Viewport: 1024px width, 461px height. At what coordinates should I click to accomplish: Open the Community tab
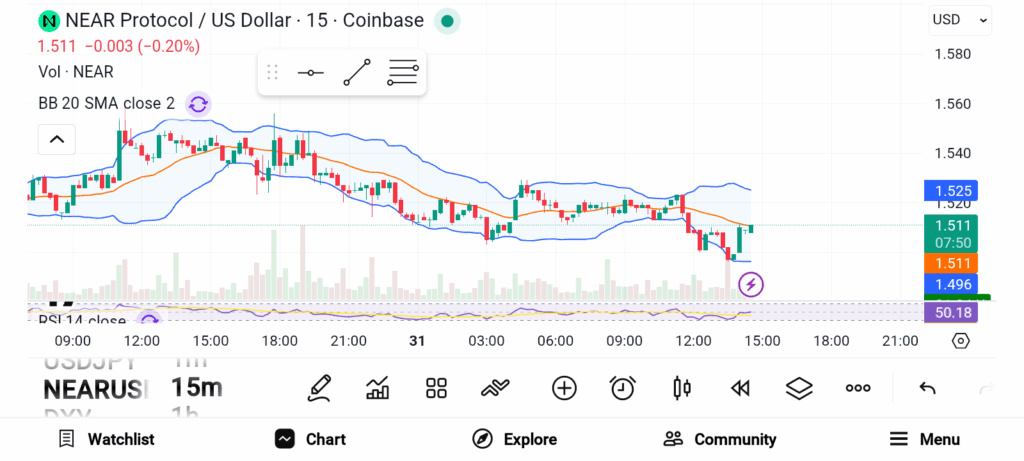tap(720, 439)
